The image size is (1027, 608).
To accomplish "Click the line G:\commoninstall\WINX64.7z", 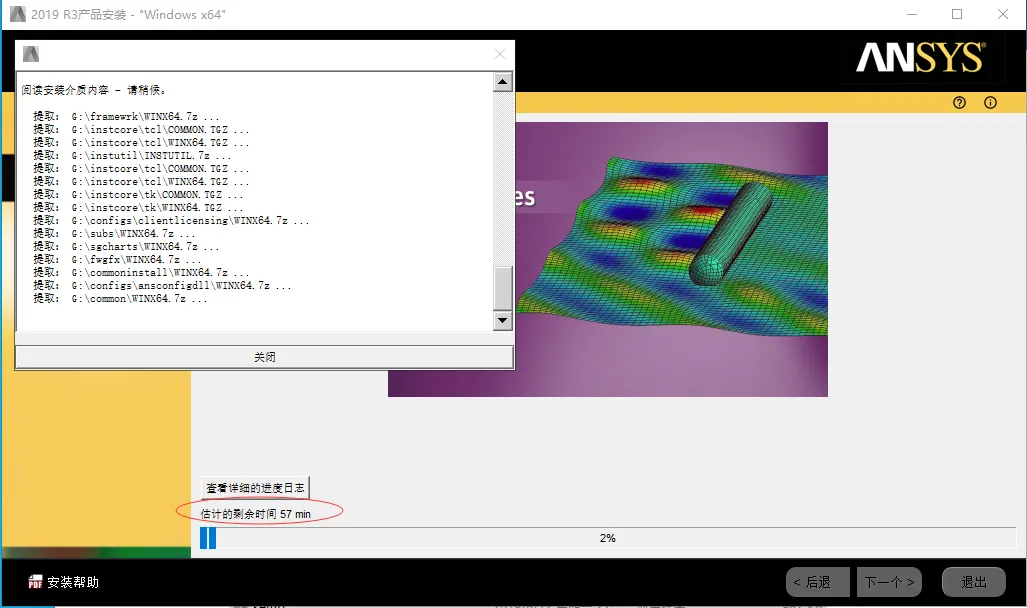I will click(x=141, y=272).
